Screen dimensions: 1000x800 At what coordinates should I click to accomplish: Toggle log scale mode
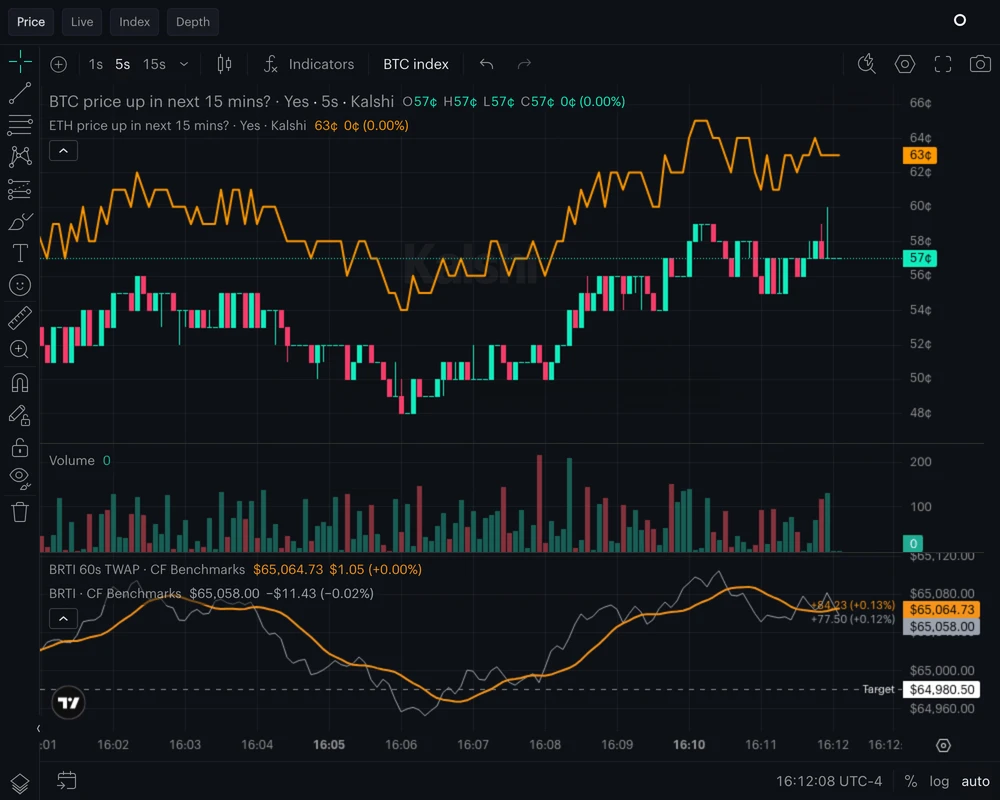(x=939, y=781)
